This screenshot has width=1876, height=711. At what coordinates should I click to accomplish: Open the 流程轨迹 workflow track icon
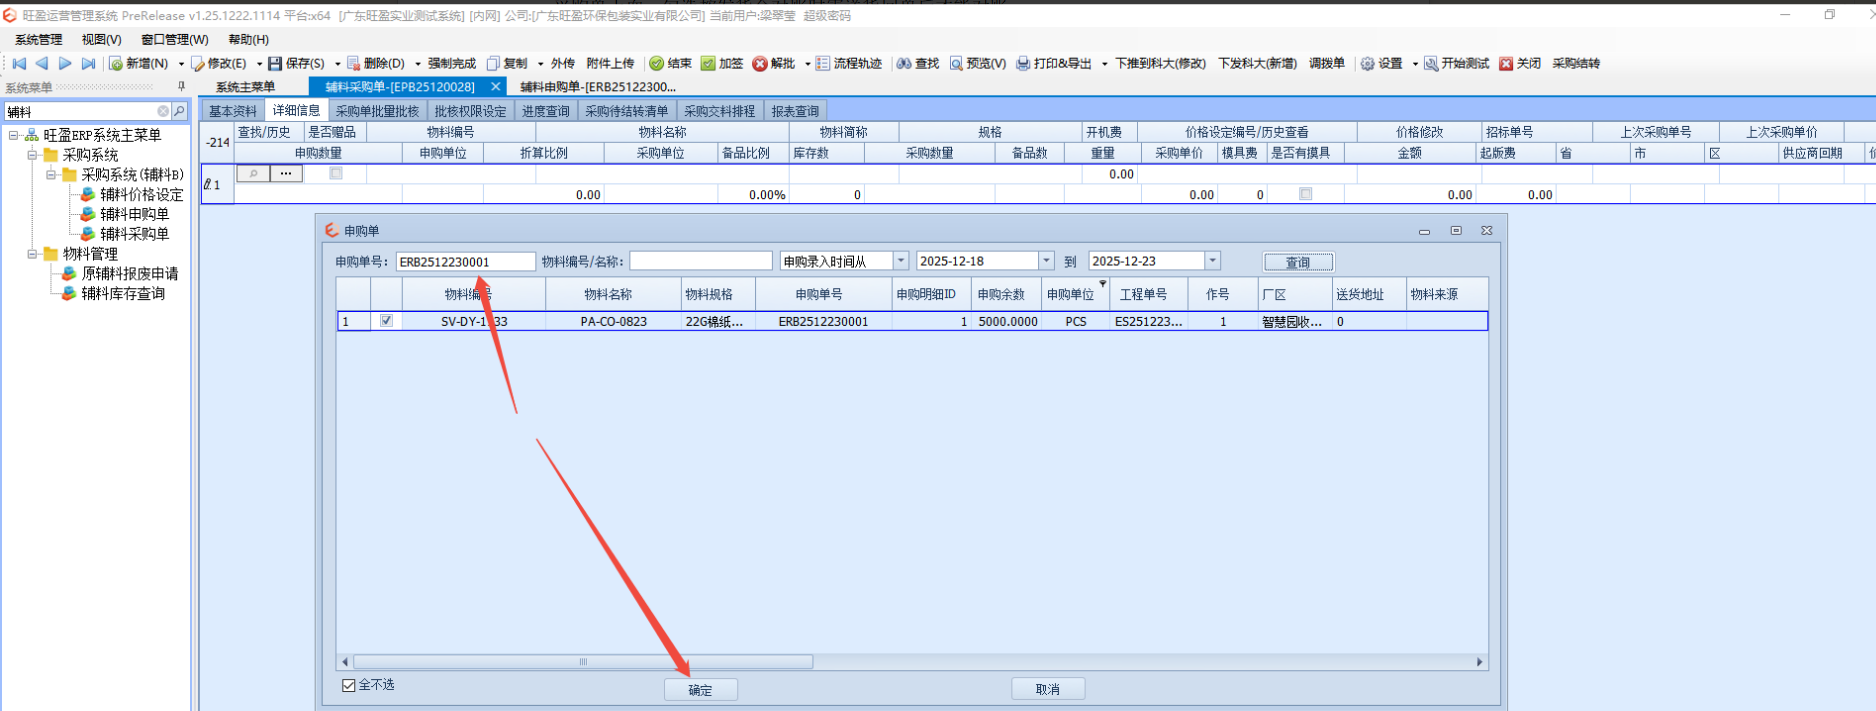tap(823, 63)
